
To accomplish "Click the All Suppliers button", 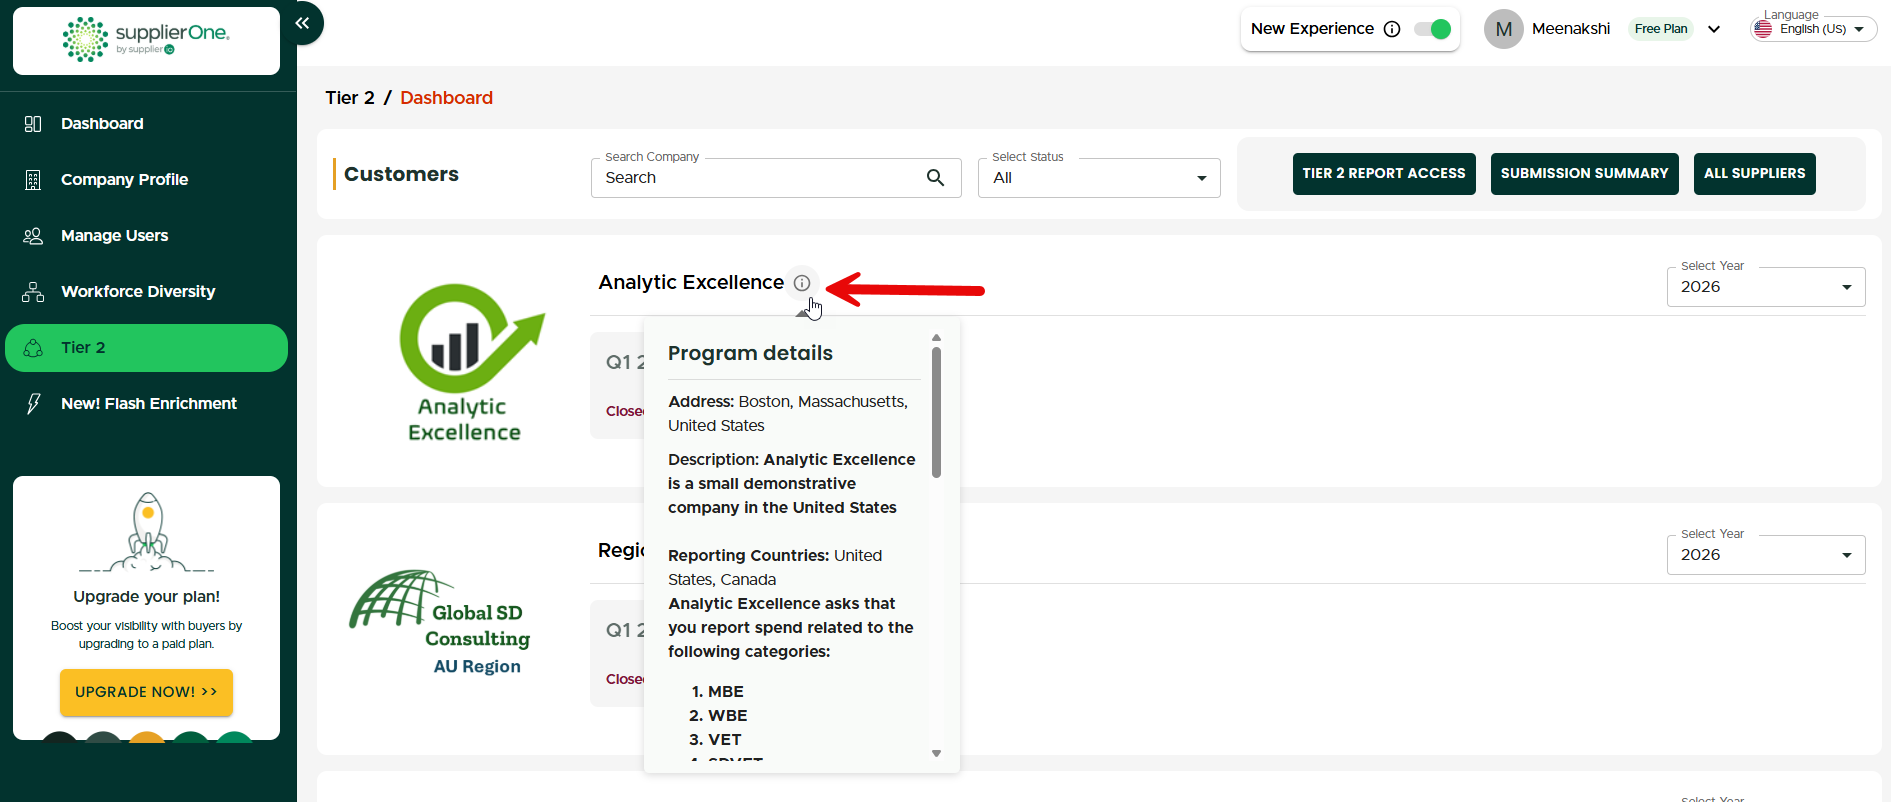I will (x=1755, y=174).
